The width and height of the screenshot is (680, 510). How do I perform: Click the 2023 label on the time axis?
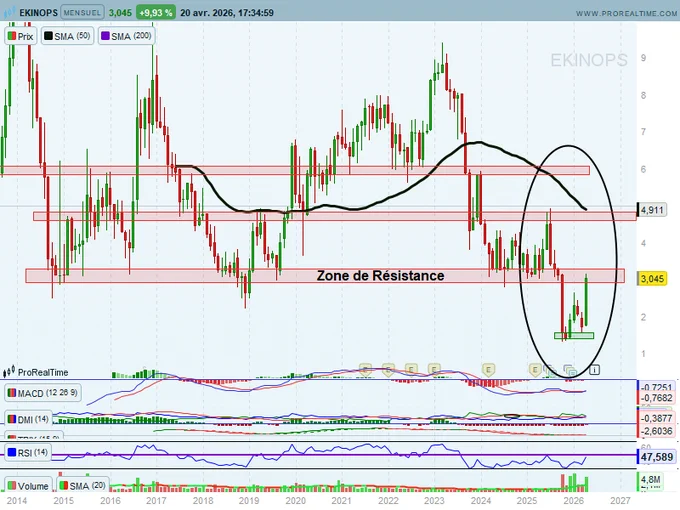coord(434,500)
